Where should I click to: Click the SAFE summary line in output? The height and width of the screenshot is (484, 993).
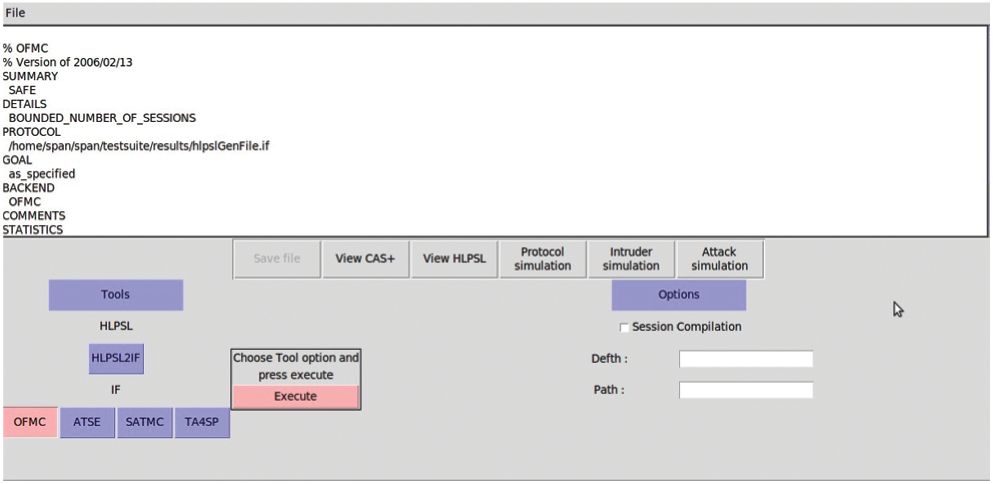(x=22, y=90)
